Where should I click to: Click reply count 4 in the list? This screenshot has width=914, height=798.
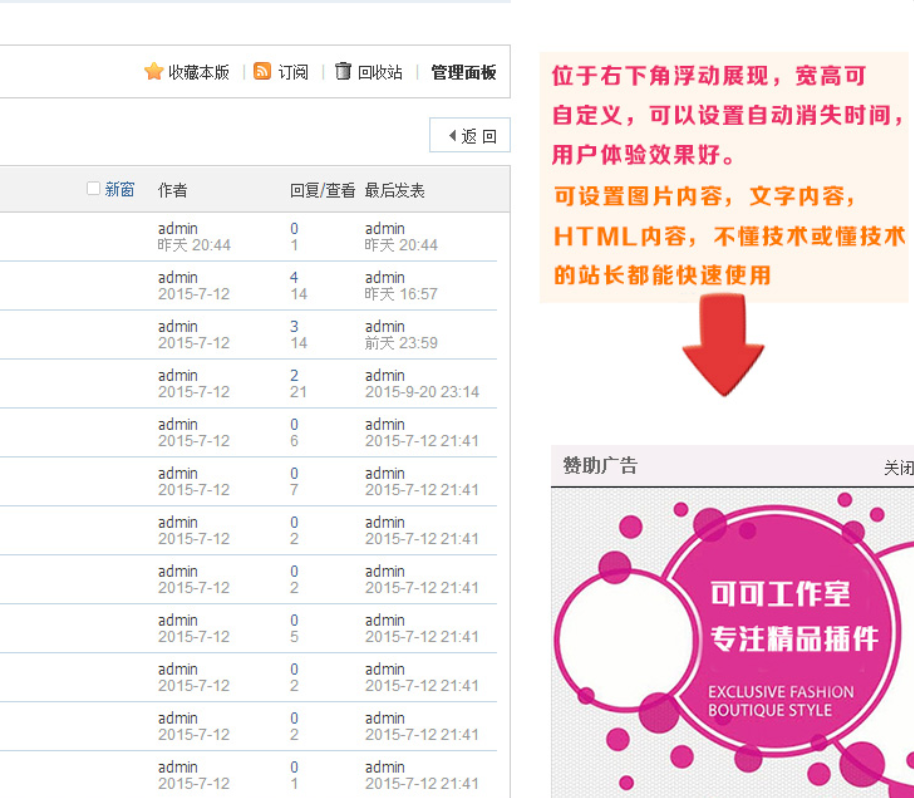click(294, 277)
